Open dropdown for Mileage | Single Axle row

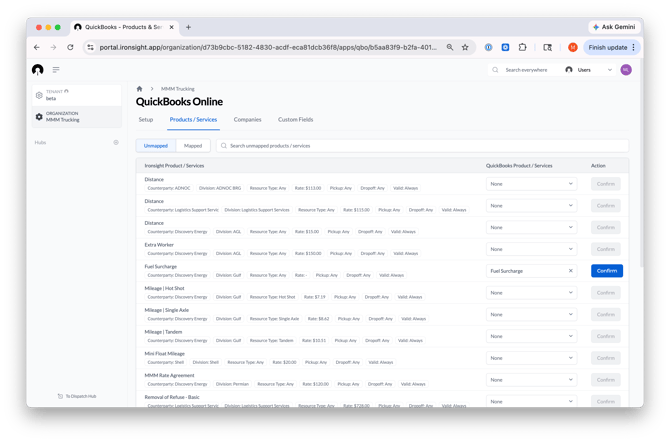coord(532,315)
